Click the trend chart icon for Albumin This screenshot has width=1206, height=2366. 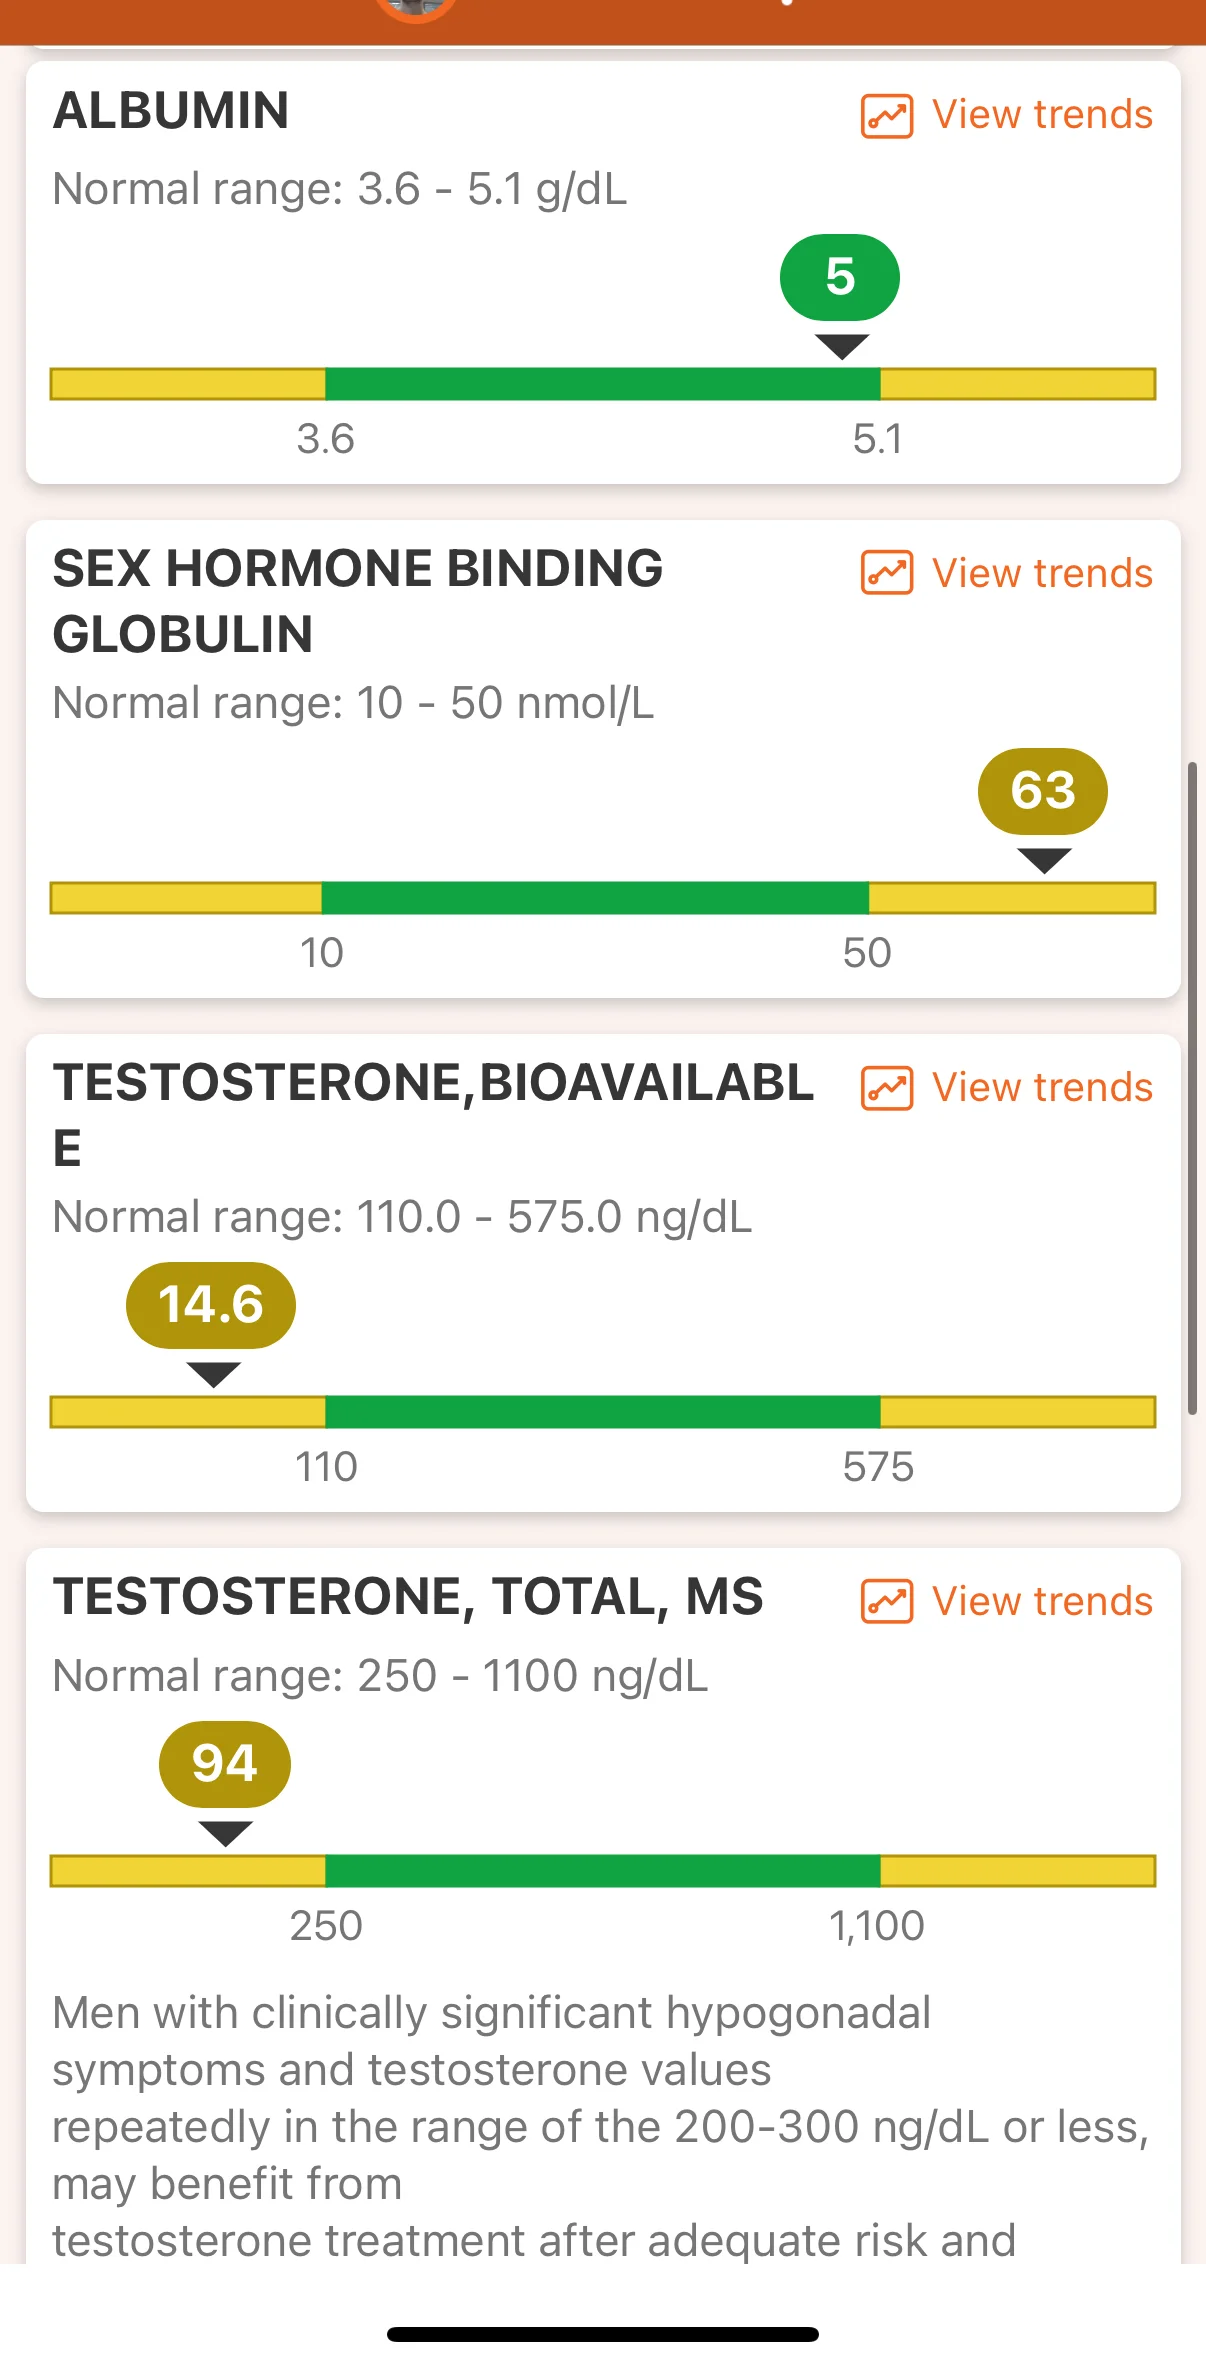coord(886,116)
